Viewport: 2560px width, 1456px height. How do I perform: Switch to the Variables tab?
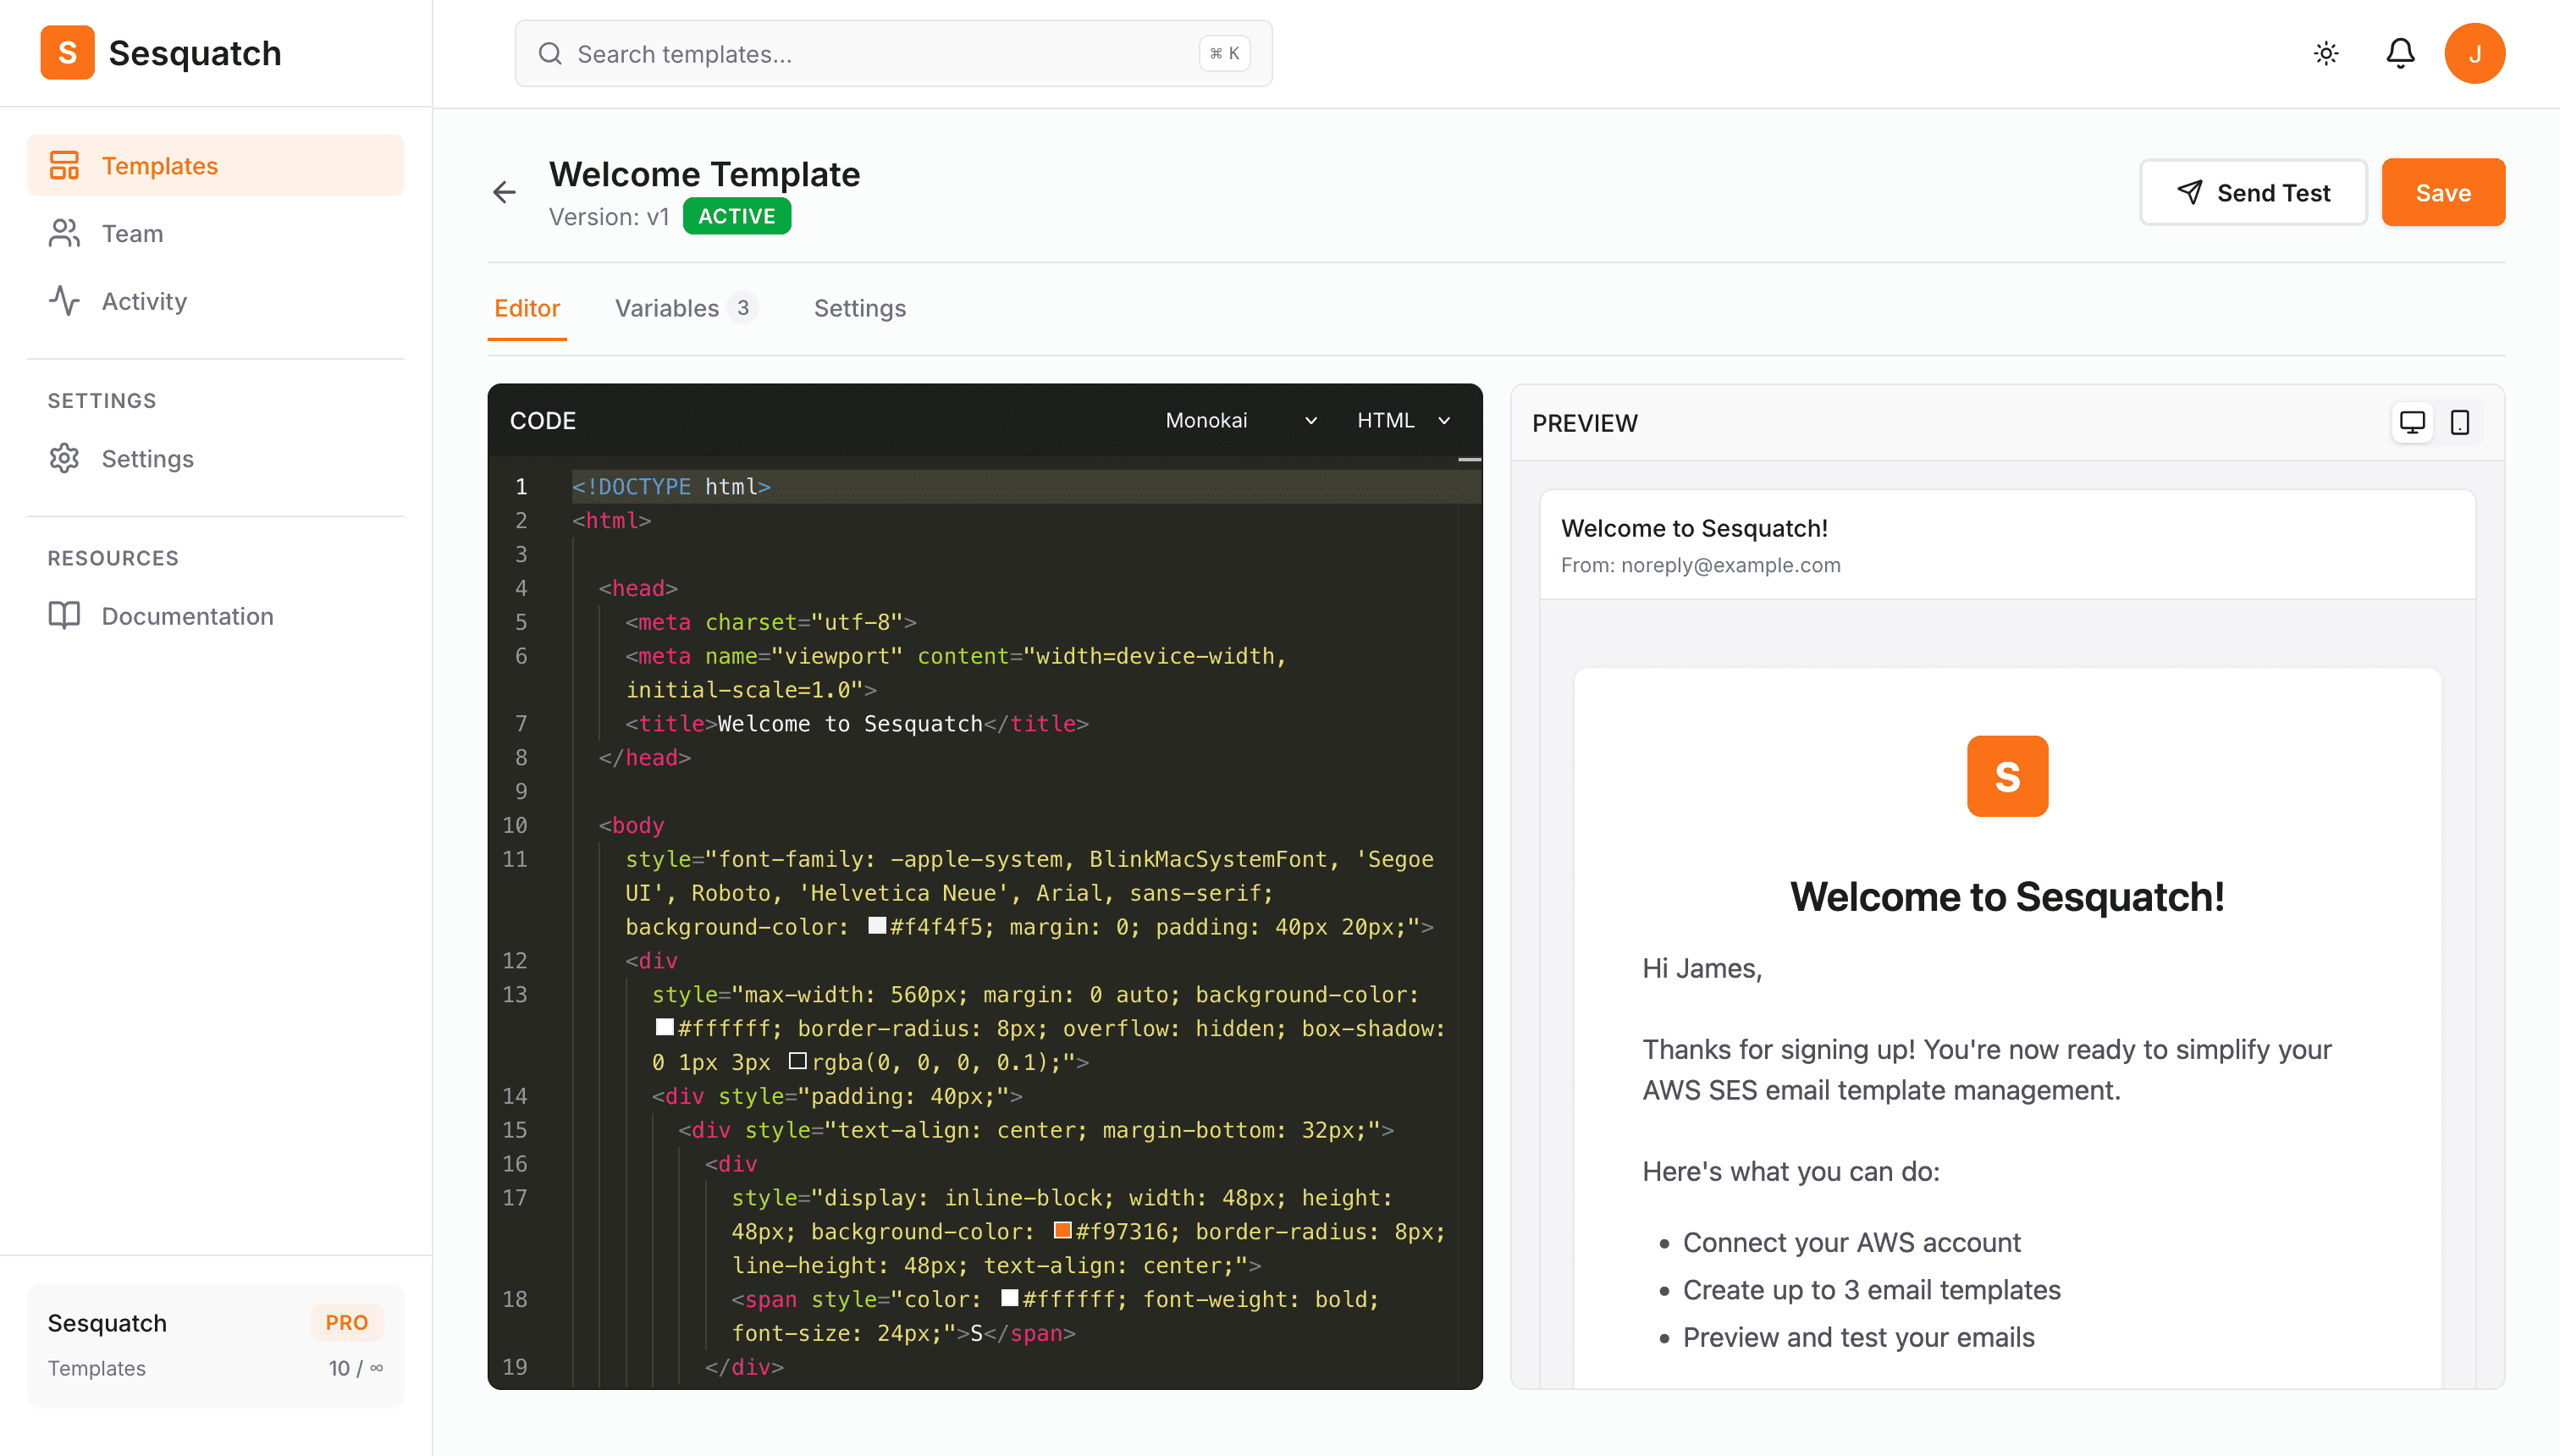[x=667, y=308]
